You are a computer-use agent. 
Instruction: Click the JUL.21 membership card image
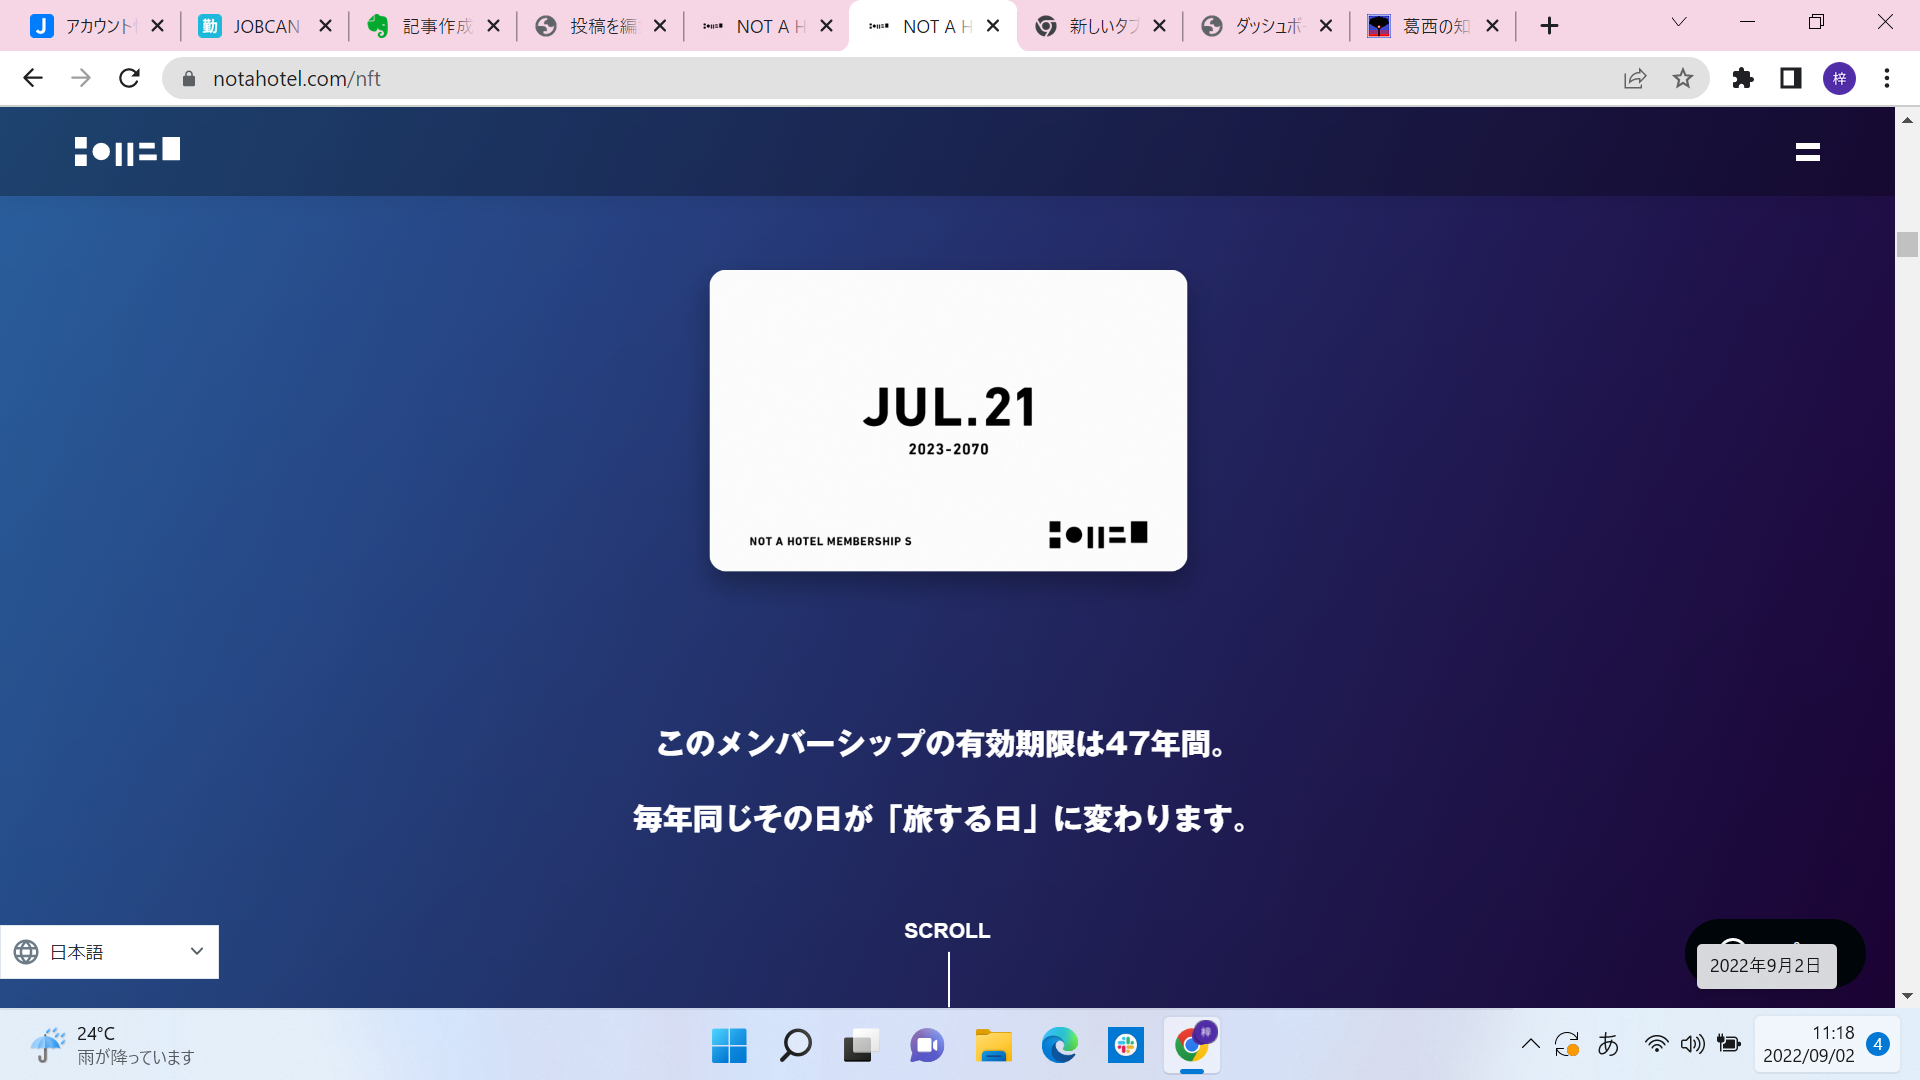coord(948,420)
